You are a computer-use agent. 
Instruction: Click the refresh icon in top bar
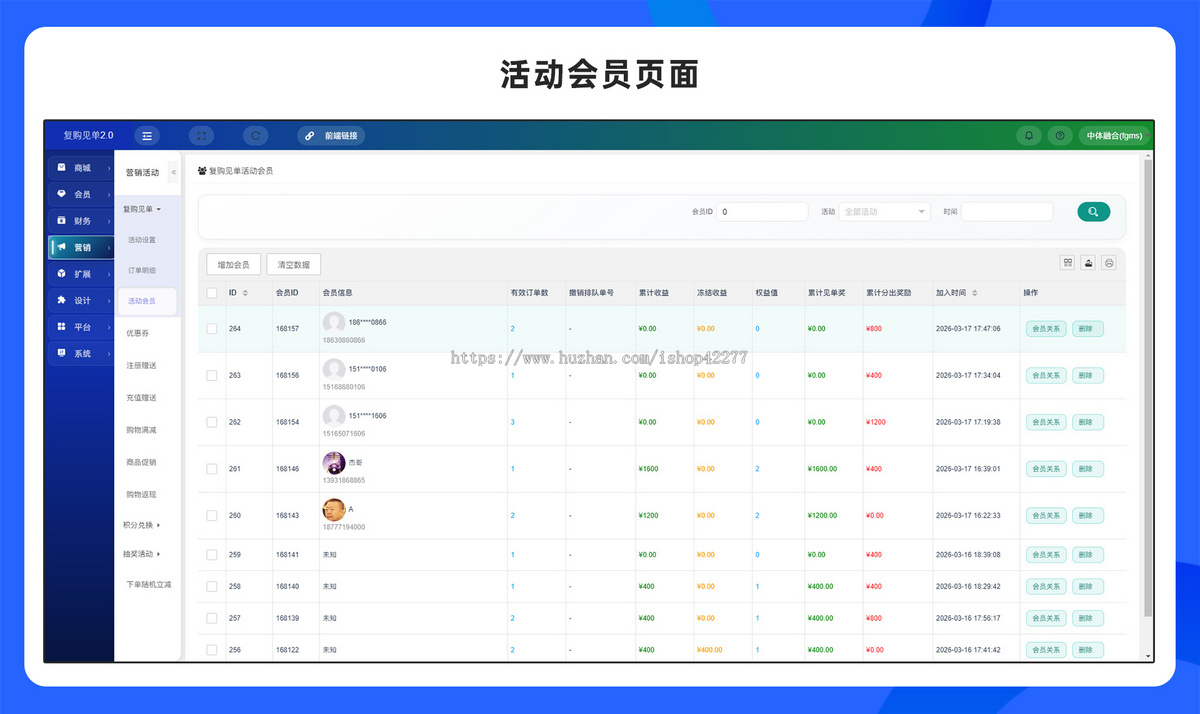coord(256,135)
